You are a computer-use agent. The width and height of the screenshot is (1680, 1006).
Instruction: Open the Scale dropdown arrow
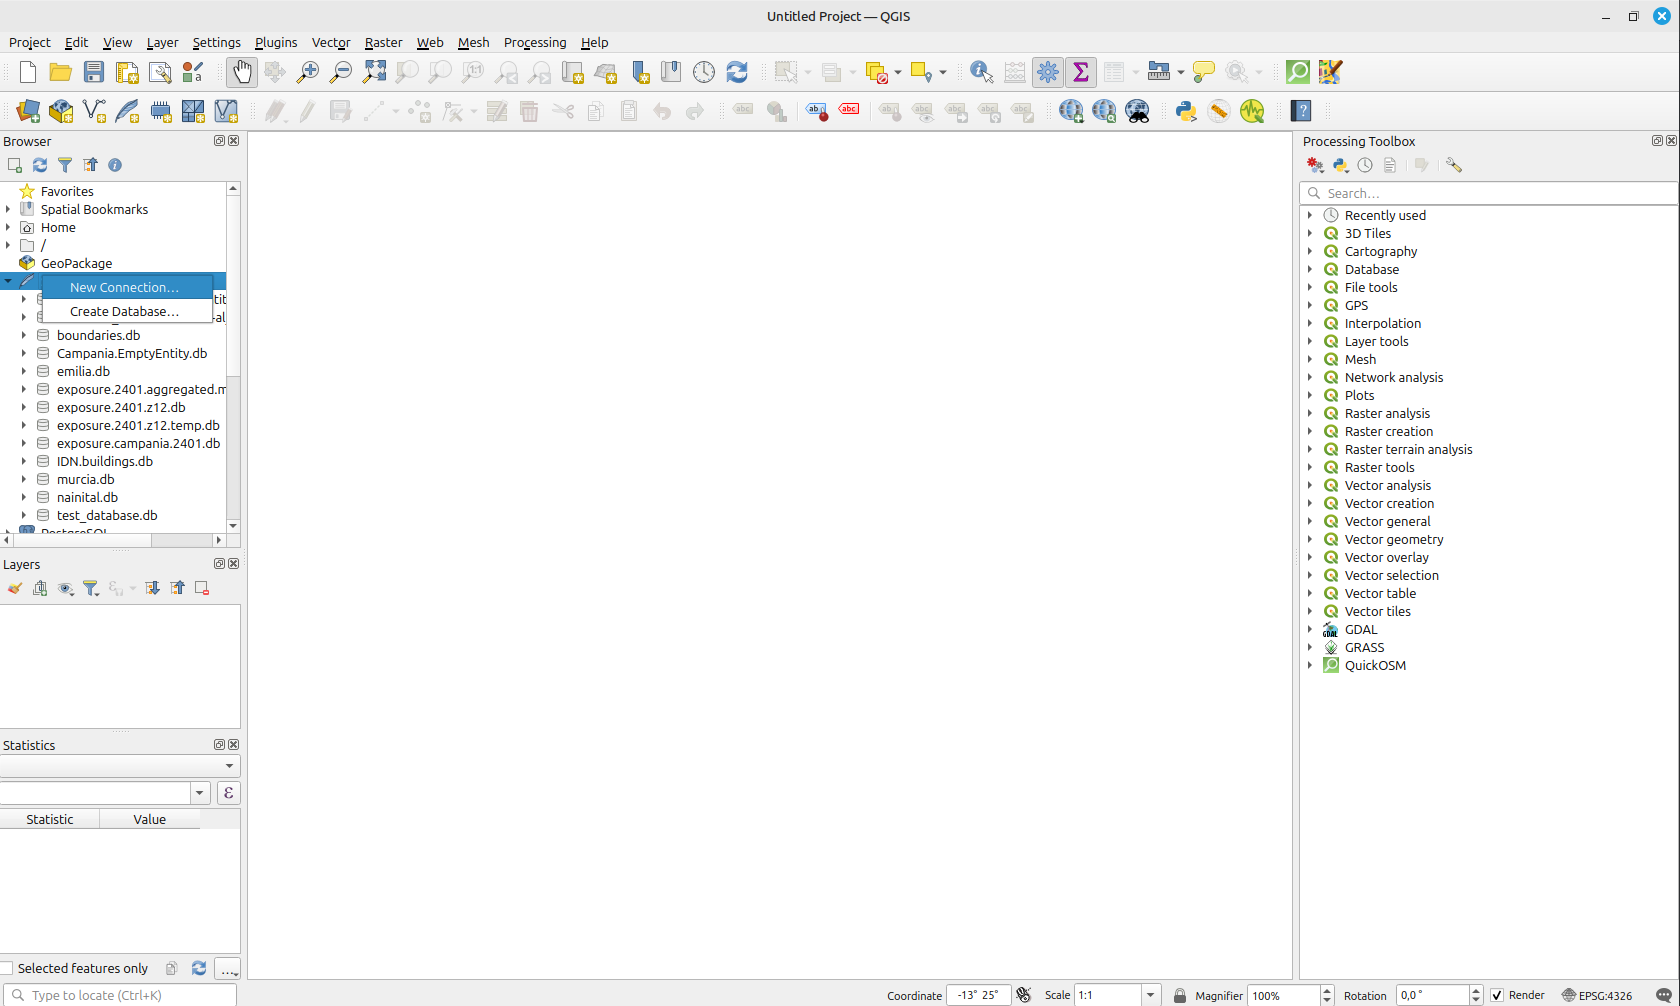(x=1151, y=995)
